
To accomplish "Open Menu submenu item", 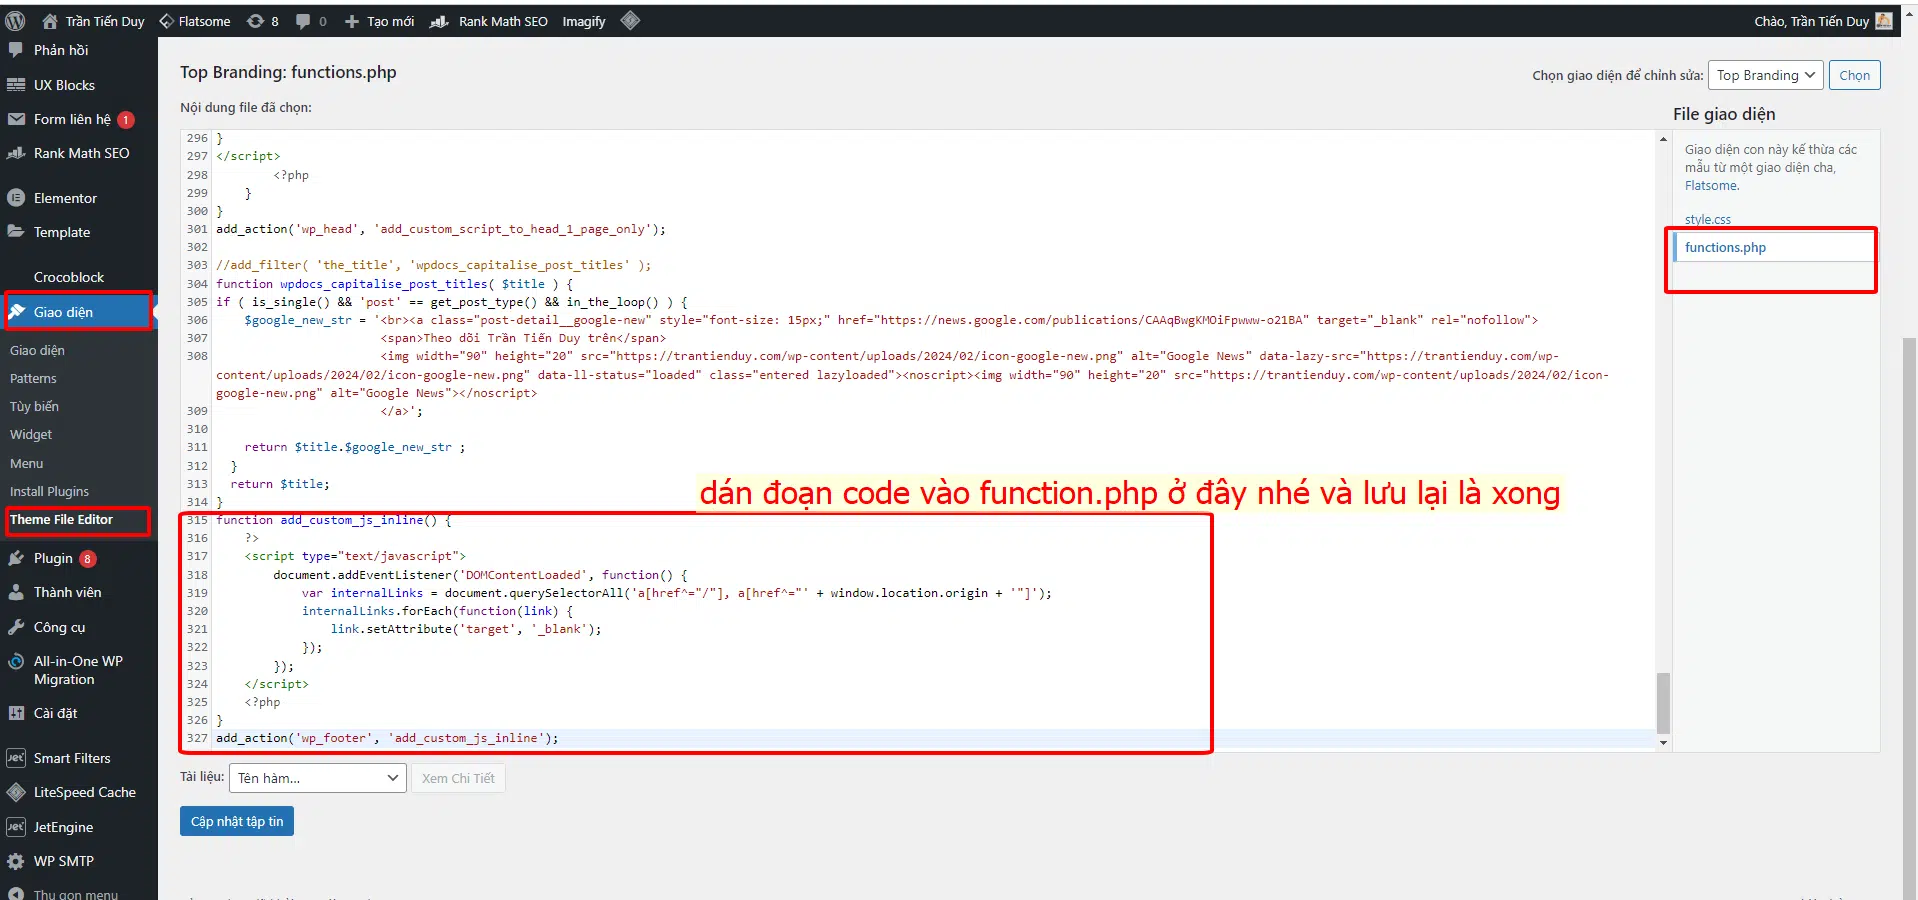I will [x=27, y=463].
